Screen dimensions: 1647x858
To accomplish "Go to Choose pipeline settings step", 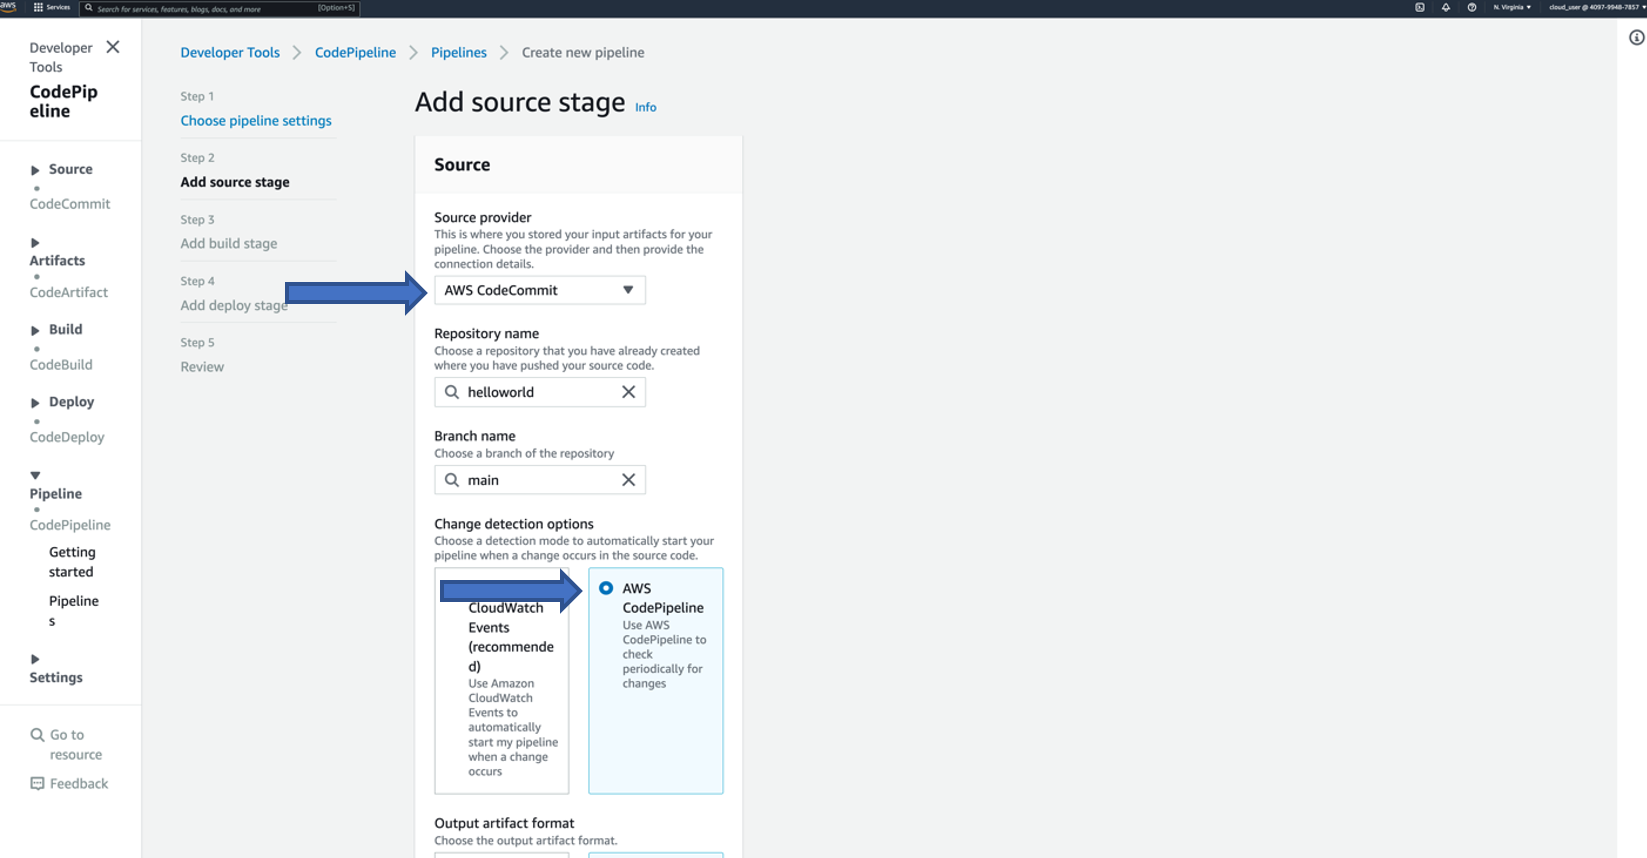I will (256, 121).
